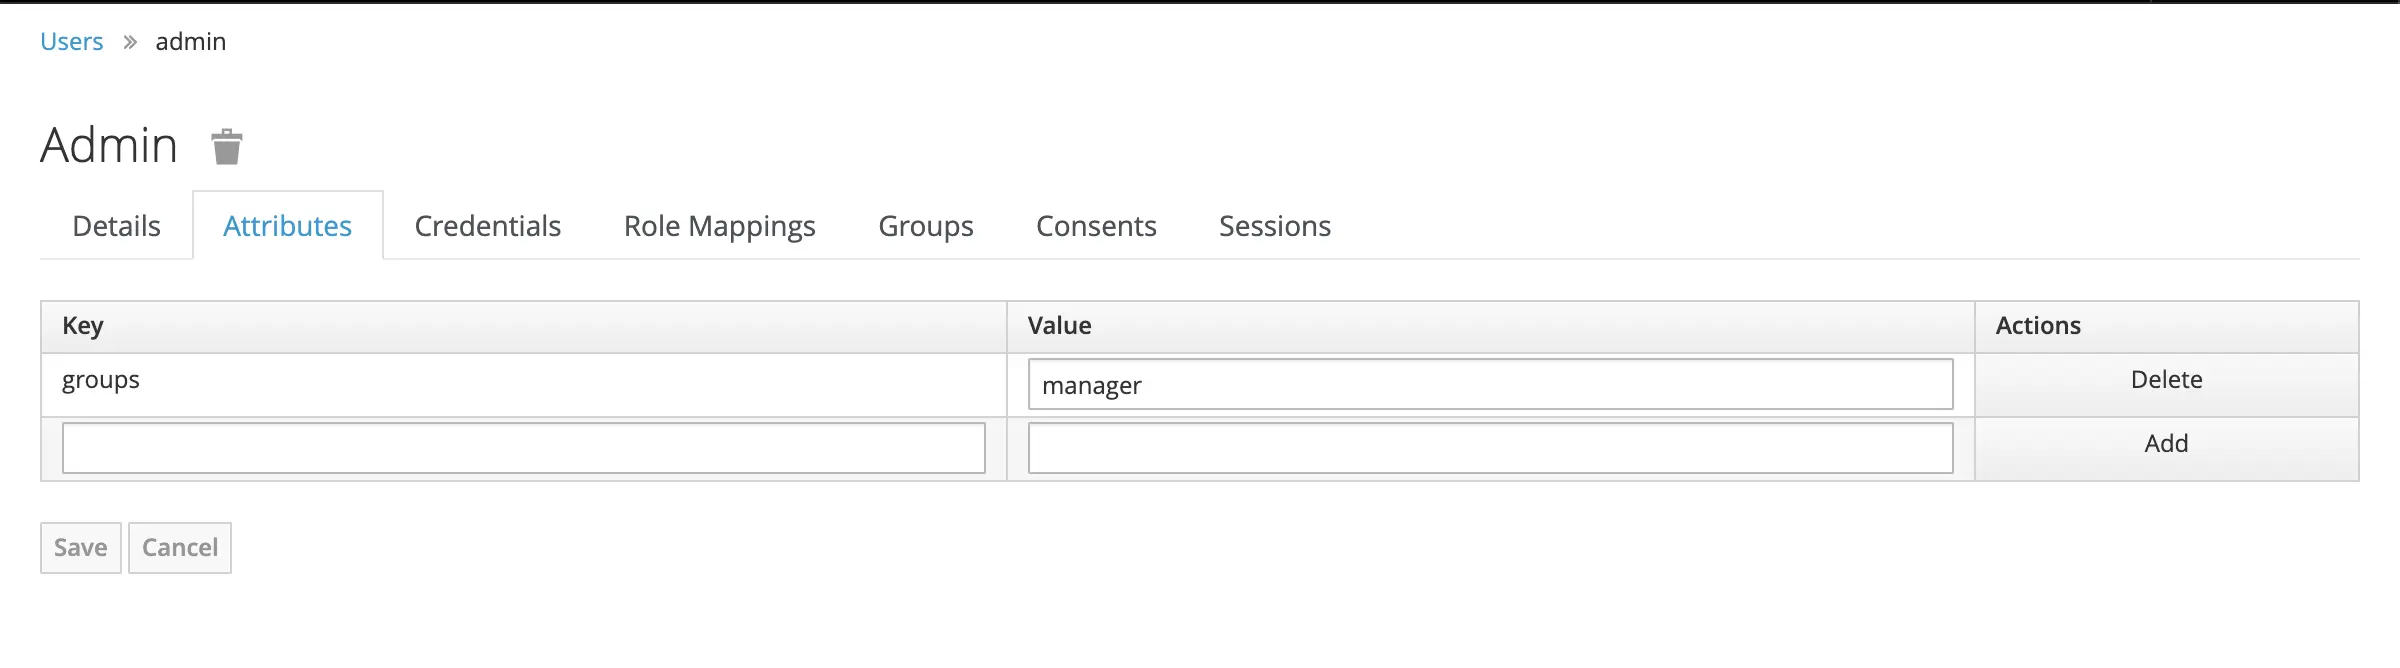Click the trash icon to delete Admin user
This screenshot has height=668, width=2400.
[227, 147]
